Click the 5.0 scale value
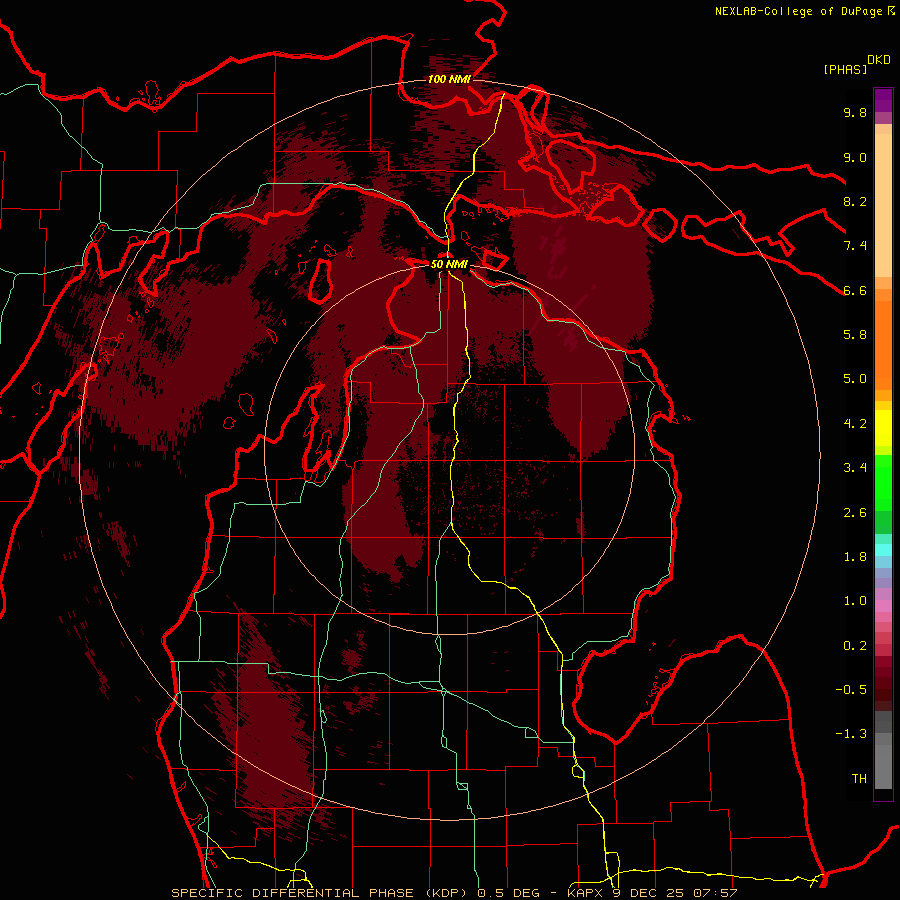This screenshot has height=900, width=900. coord(855,379)
